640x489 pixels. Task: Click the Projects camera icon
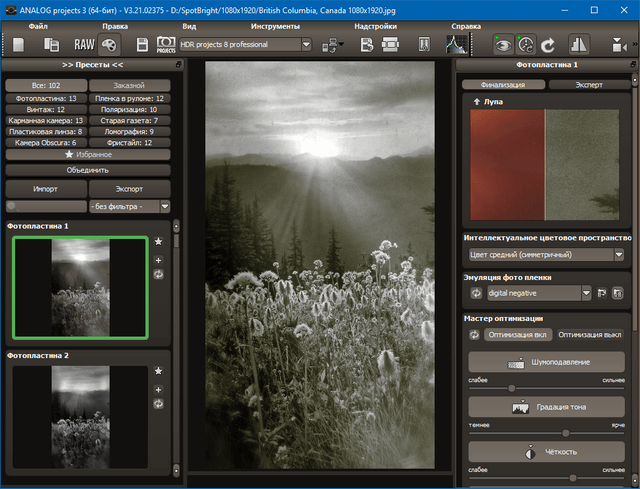[x=166, y=44]
